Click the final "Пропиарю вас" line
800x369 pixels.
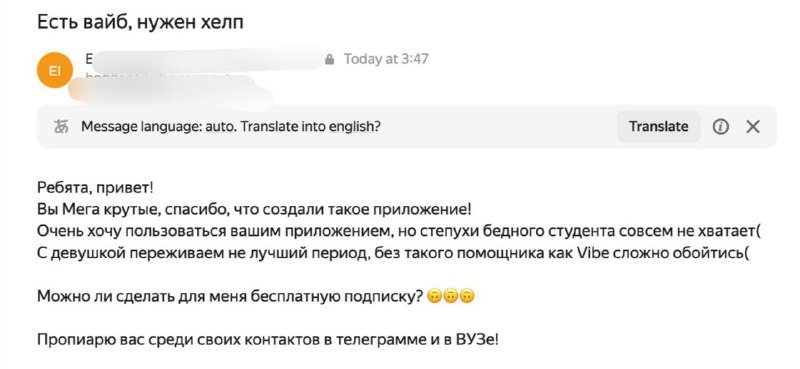click(268, 339)
